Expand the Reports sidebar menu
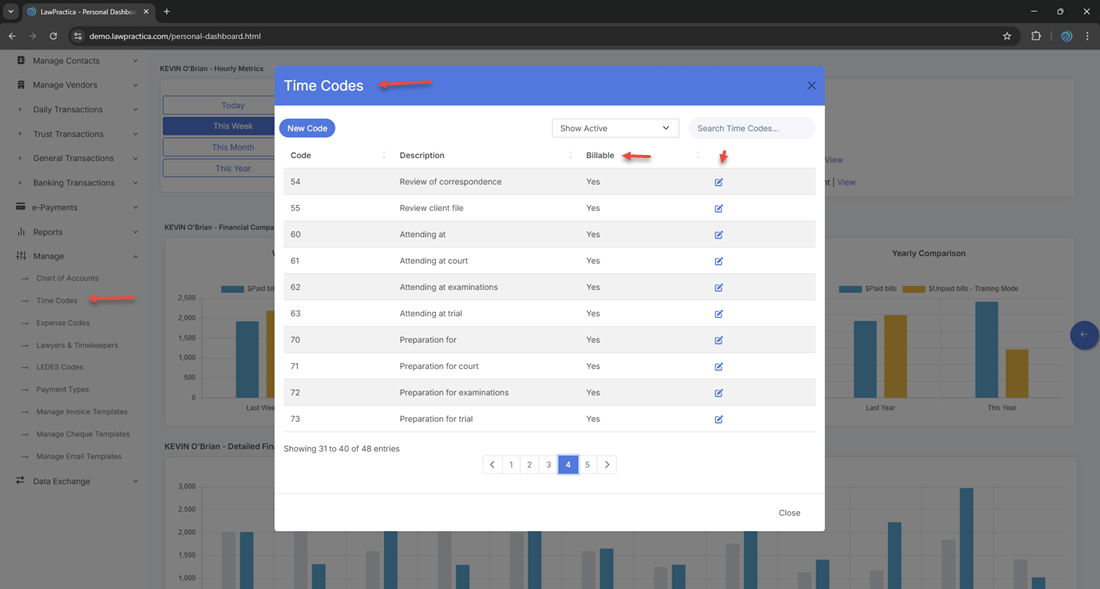The width and height of the screenshot is (1100, 589). point(76,232)
